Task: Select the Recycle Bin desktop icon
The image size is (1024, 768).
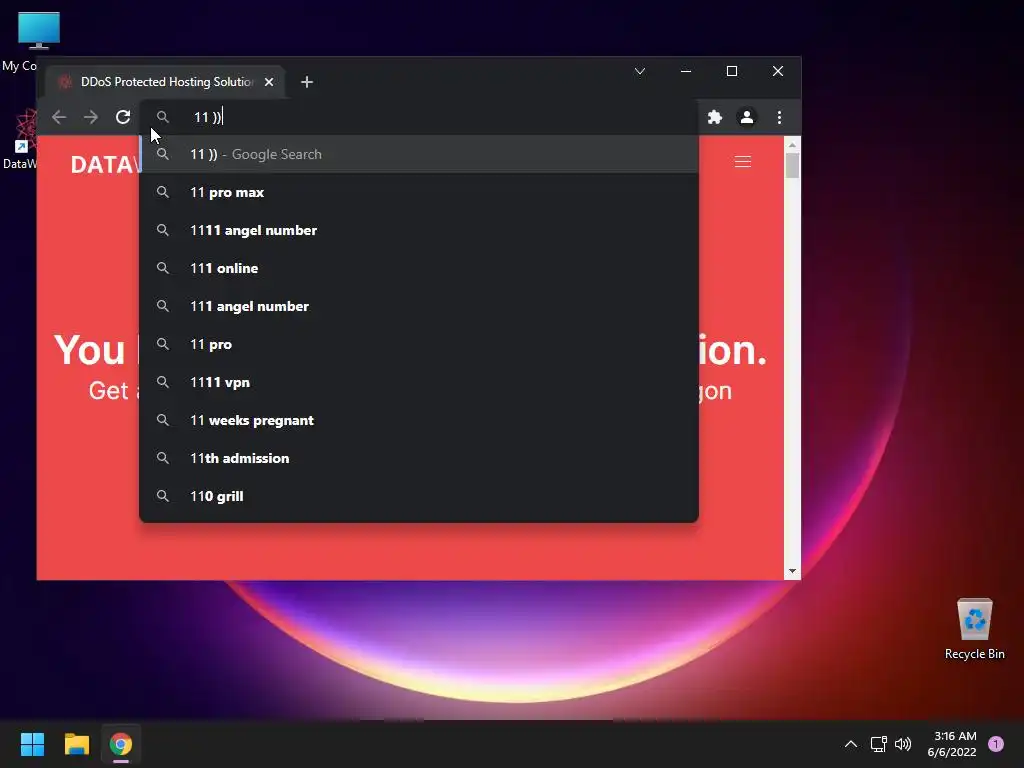Action: point(974,629)
